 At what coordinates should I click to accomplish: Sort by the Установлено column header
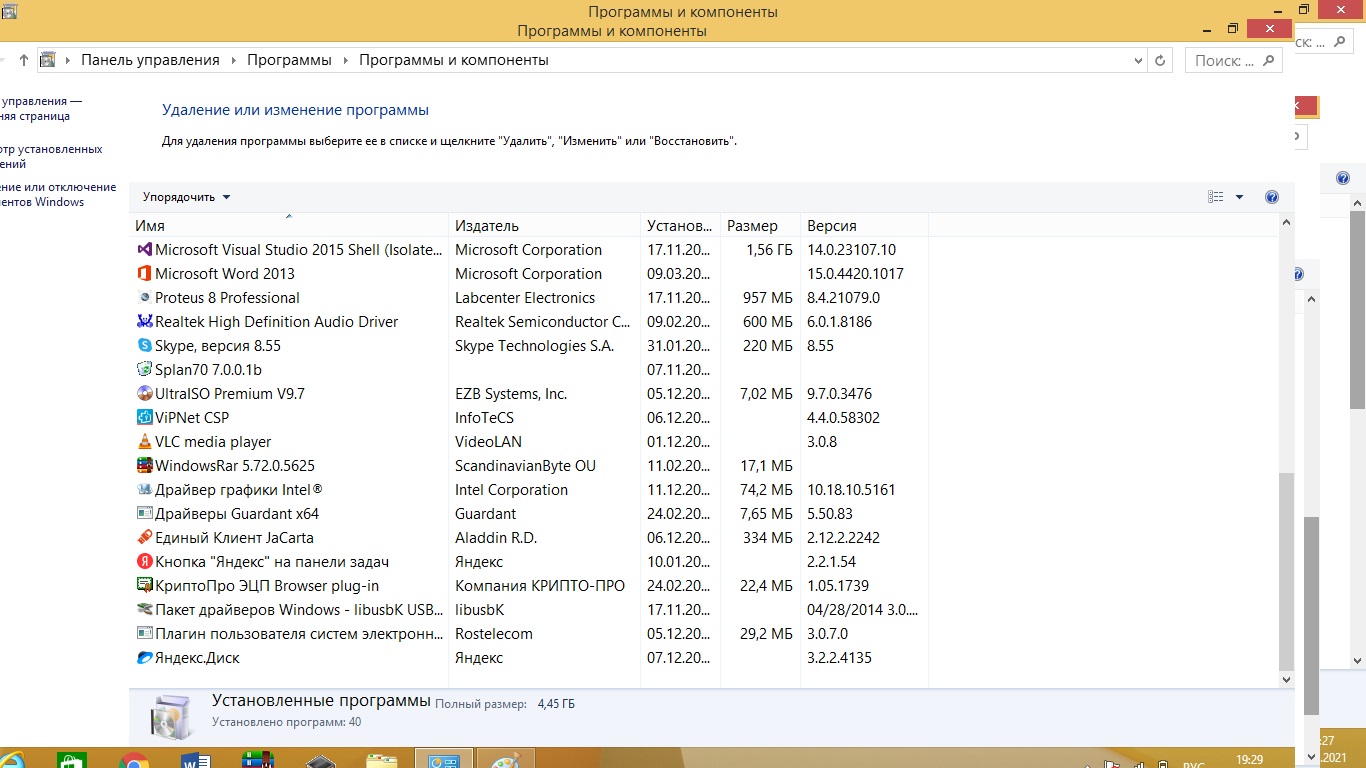pos(680,226)
